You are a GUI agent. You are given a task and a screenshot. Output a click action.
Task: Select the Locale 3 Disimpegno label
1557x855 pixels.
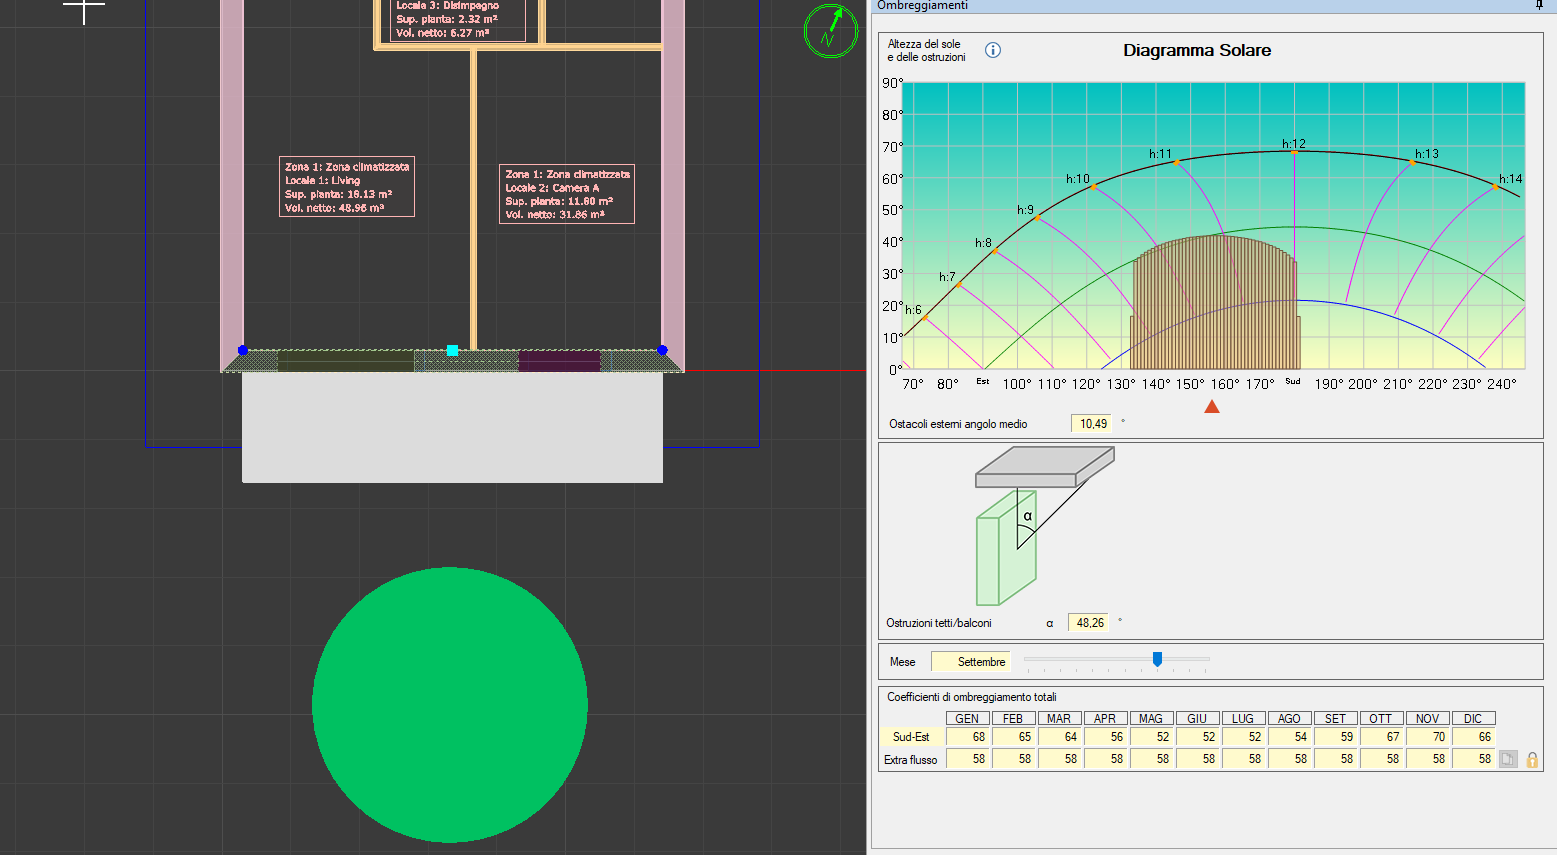[x=457, y=20]
